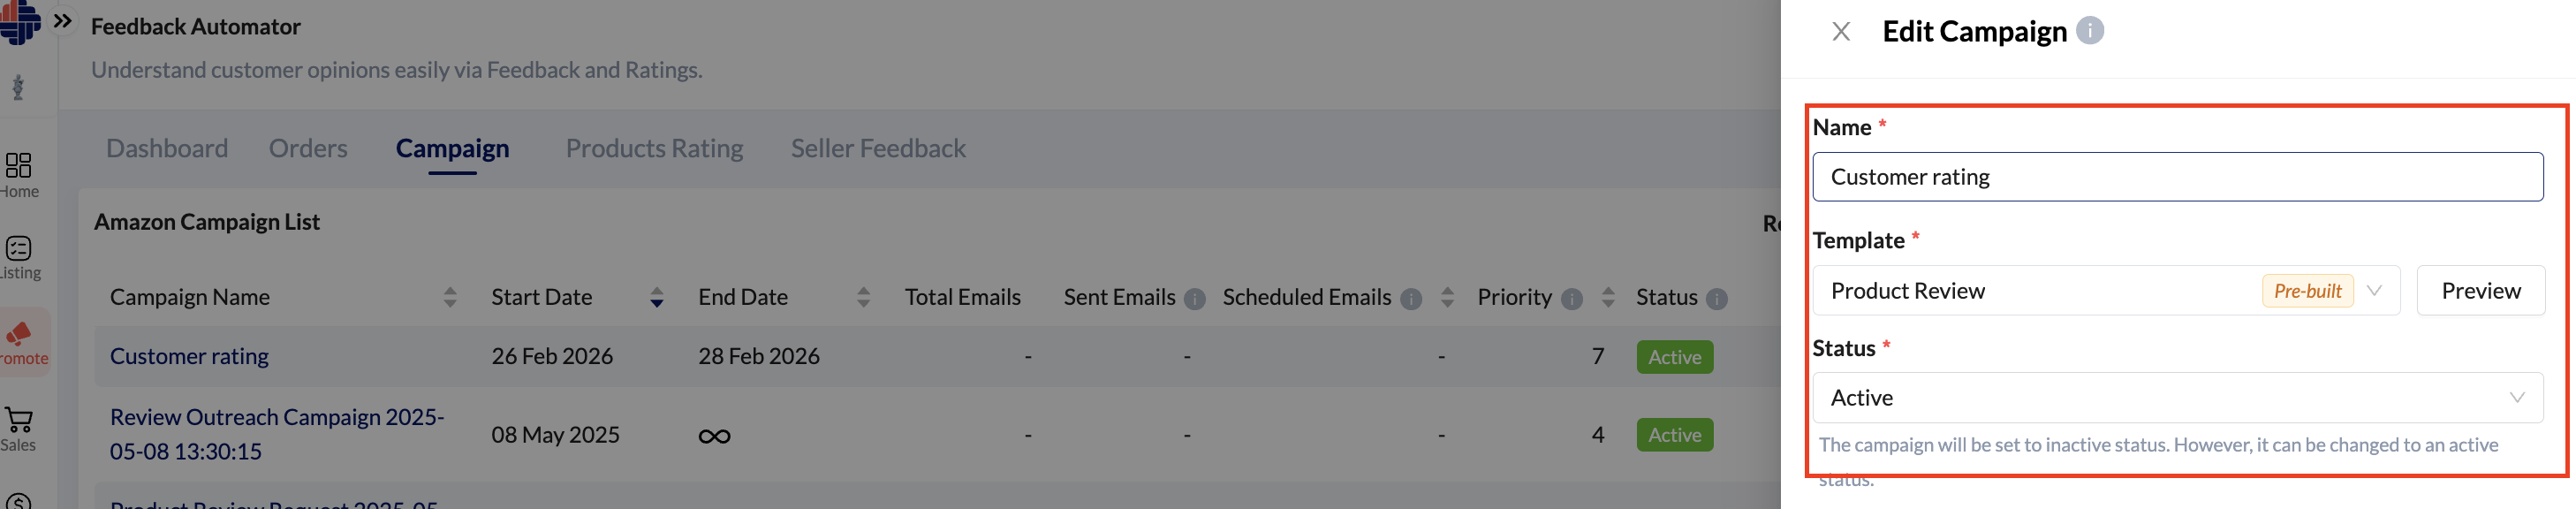Screen dimensions: 2576x509
Task: Expand the sidebar with double-chevron icon
Action: point(63,21)
